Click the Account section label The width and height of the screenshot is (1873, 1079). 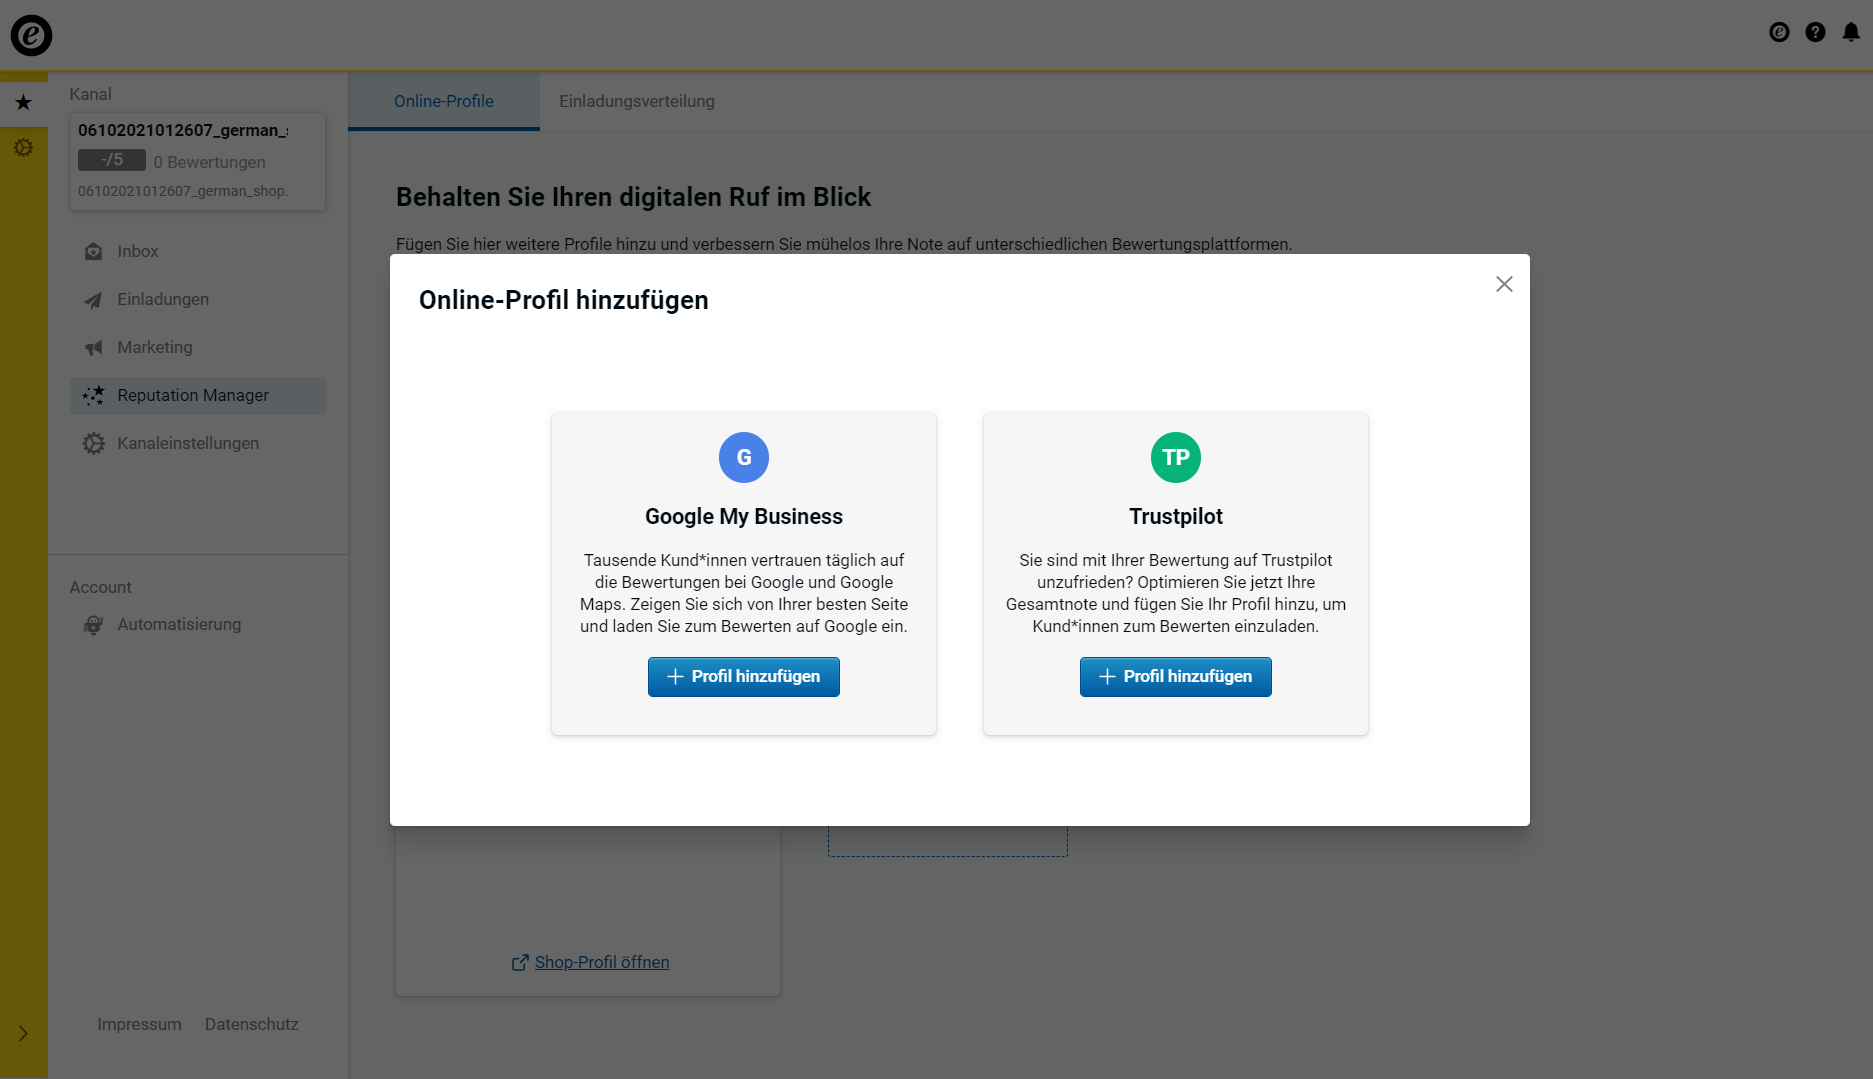101,587
